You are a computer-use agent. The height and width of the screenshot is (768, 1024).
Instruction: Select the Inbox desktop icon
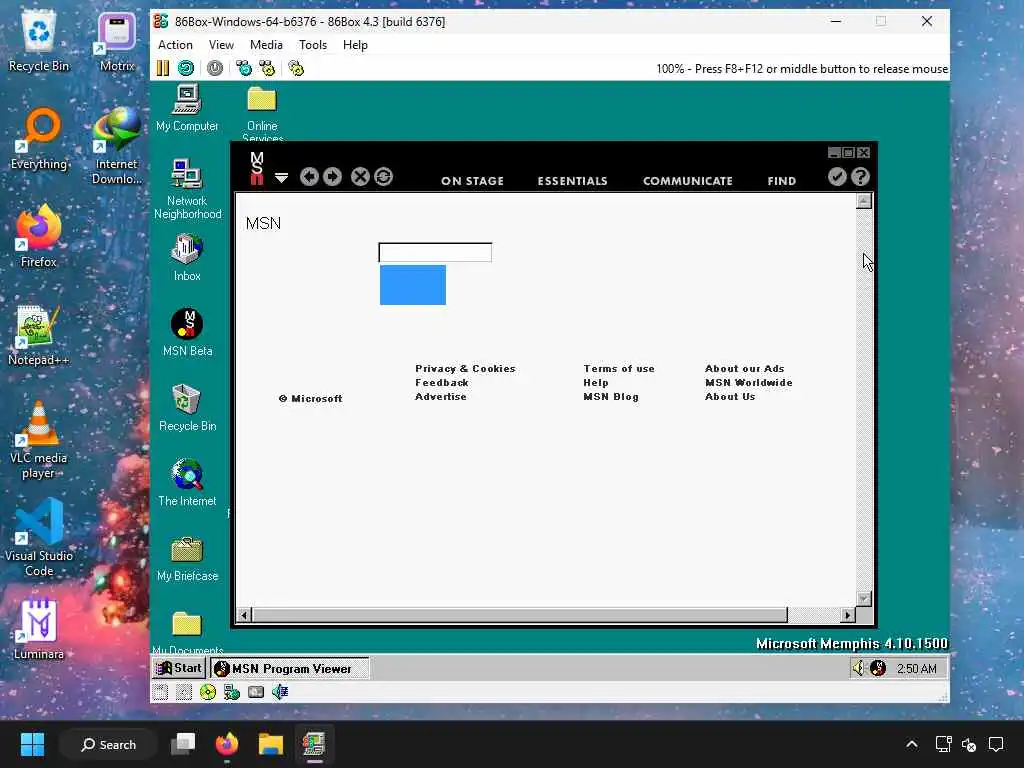click(187, 257)
